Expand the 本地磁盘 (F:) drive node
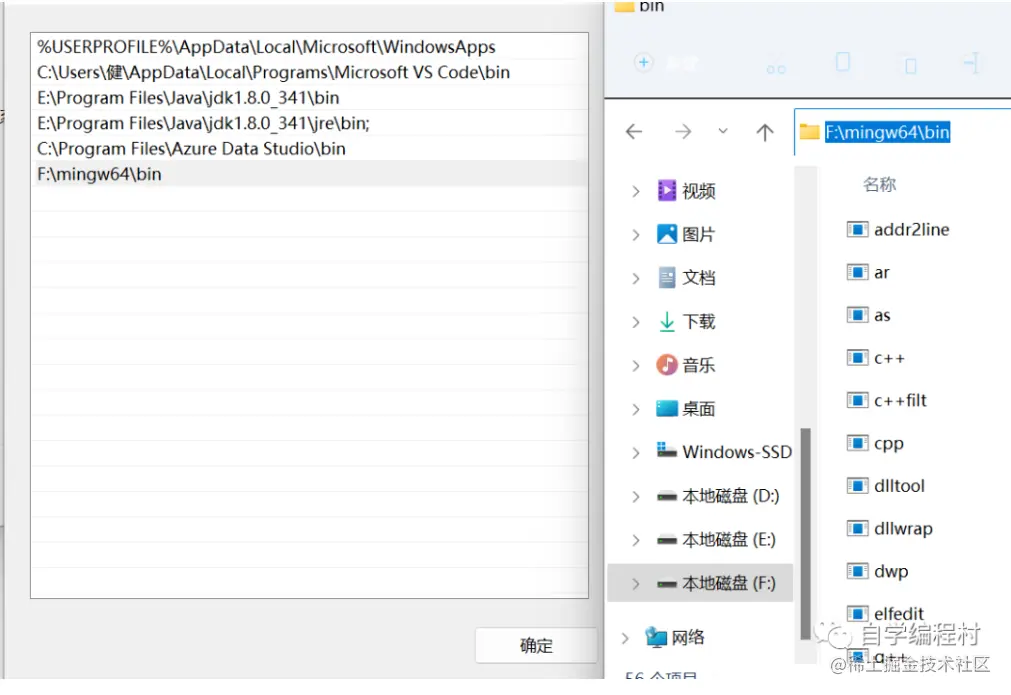The height and width of the screenshot is (695, 1011). coord(636,583)
